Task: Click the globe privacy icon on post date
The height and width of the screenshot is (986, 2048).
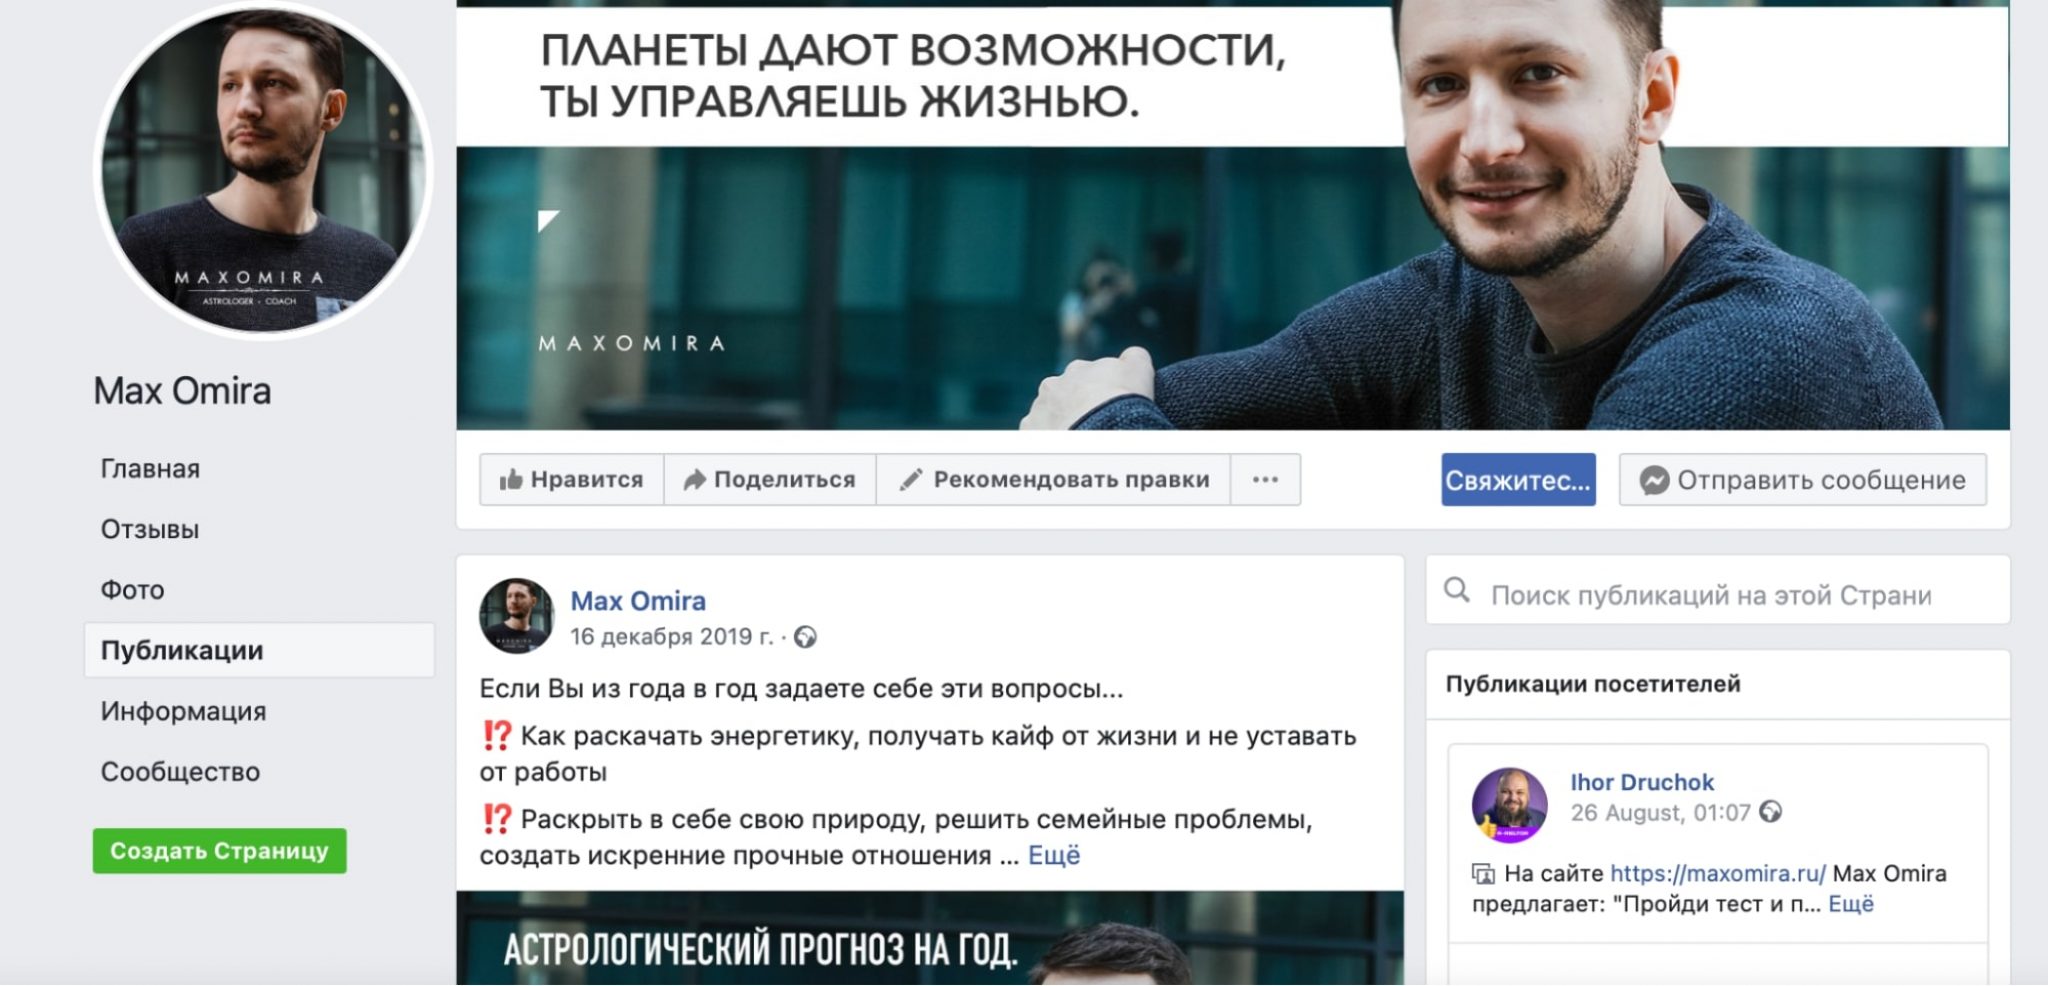Action: tap(805, 637)
